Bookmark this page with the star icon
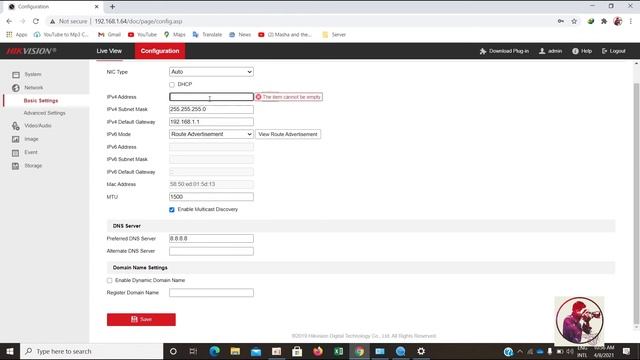Screen dimensions: 640x360 (574, 21)
